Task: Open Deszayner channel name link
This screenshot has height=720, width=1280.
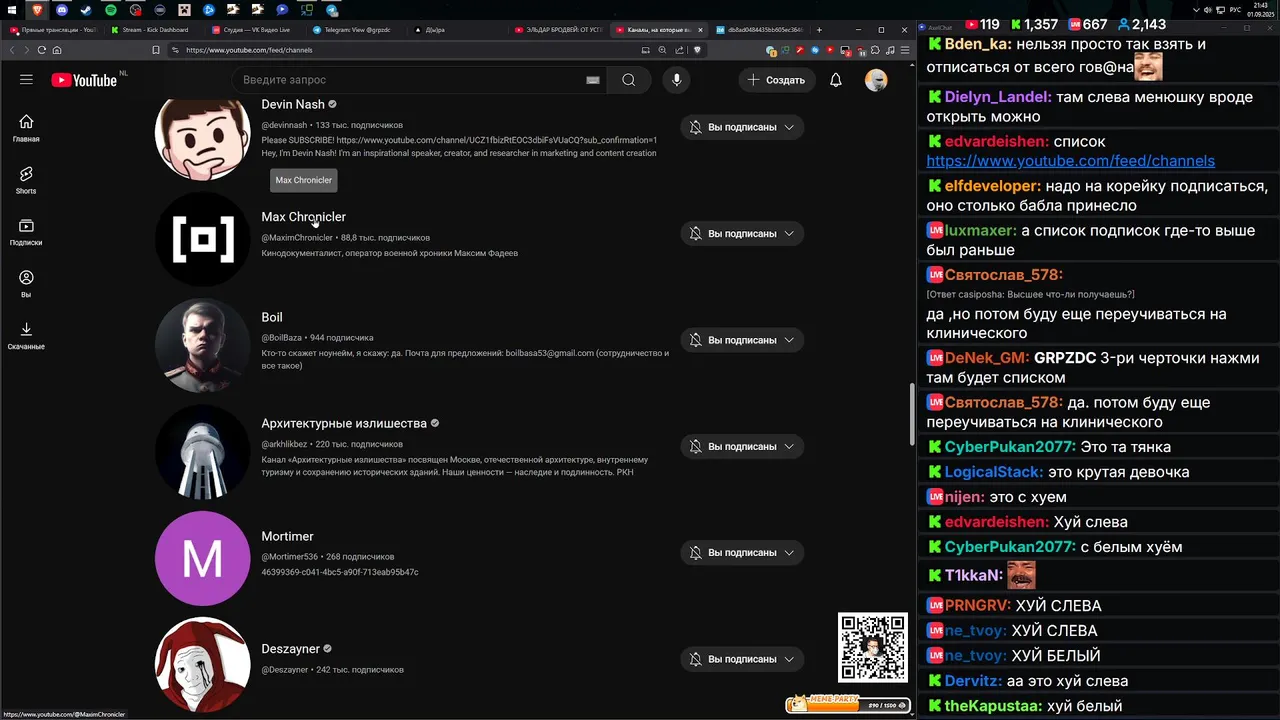Action: [x=290, y=649]
